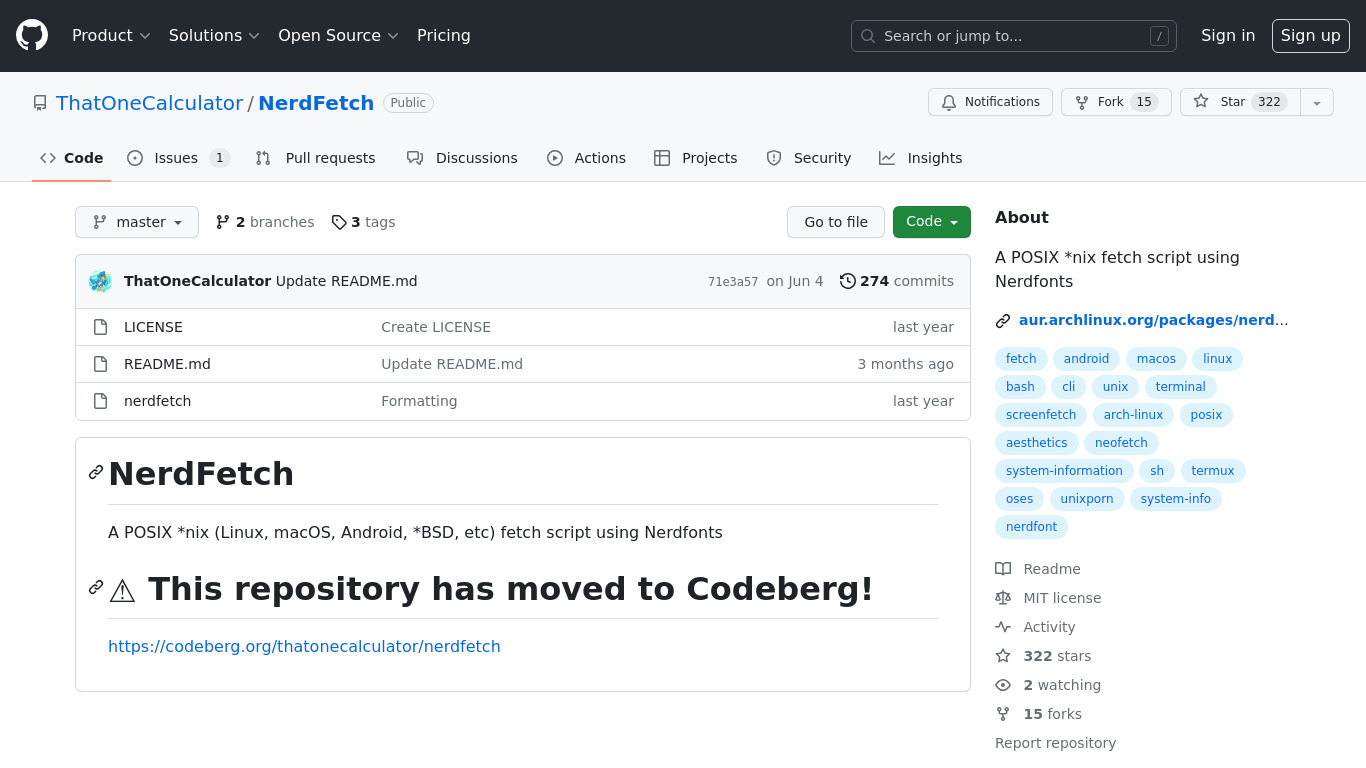
Task: Expand the Product menu
Action: click(111, 35)
